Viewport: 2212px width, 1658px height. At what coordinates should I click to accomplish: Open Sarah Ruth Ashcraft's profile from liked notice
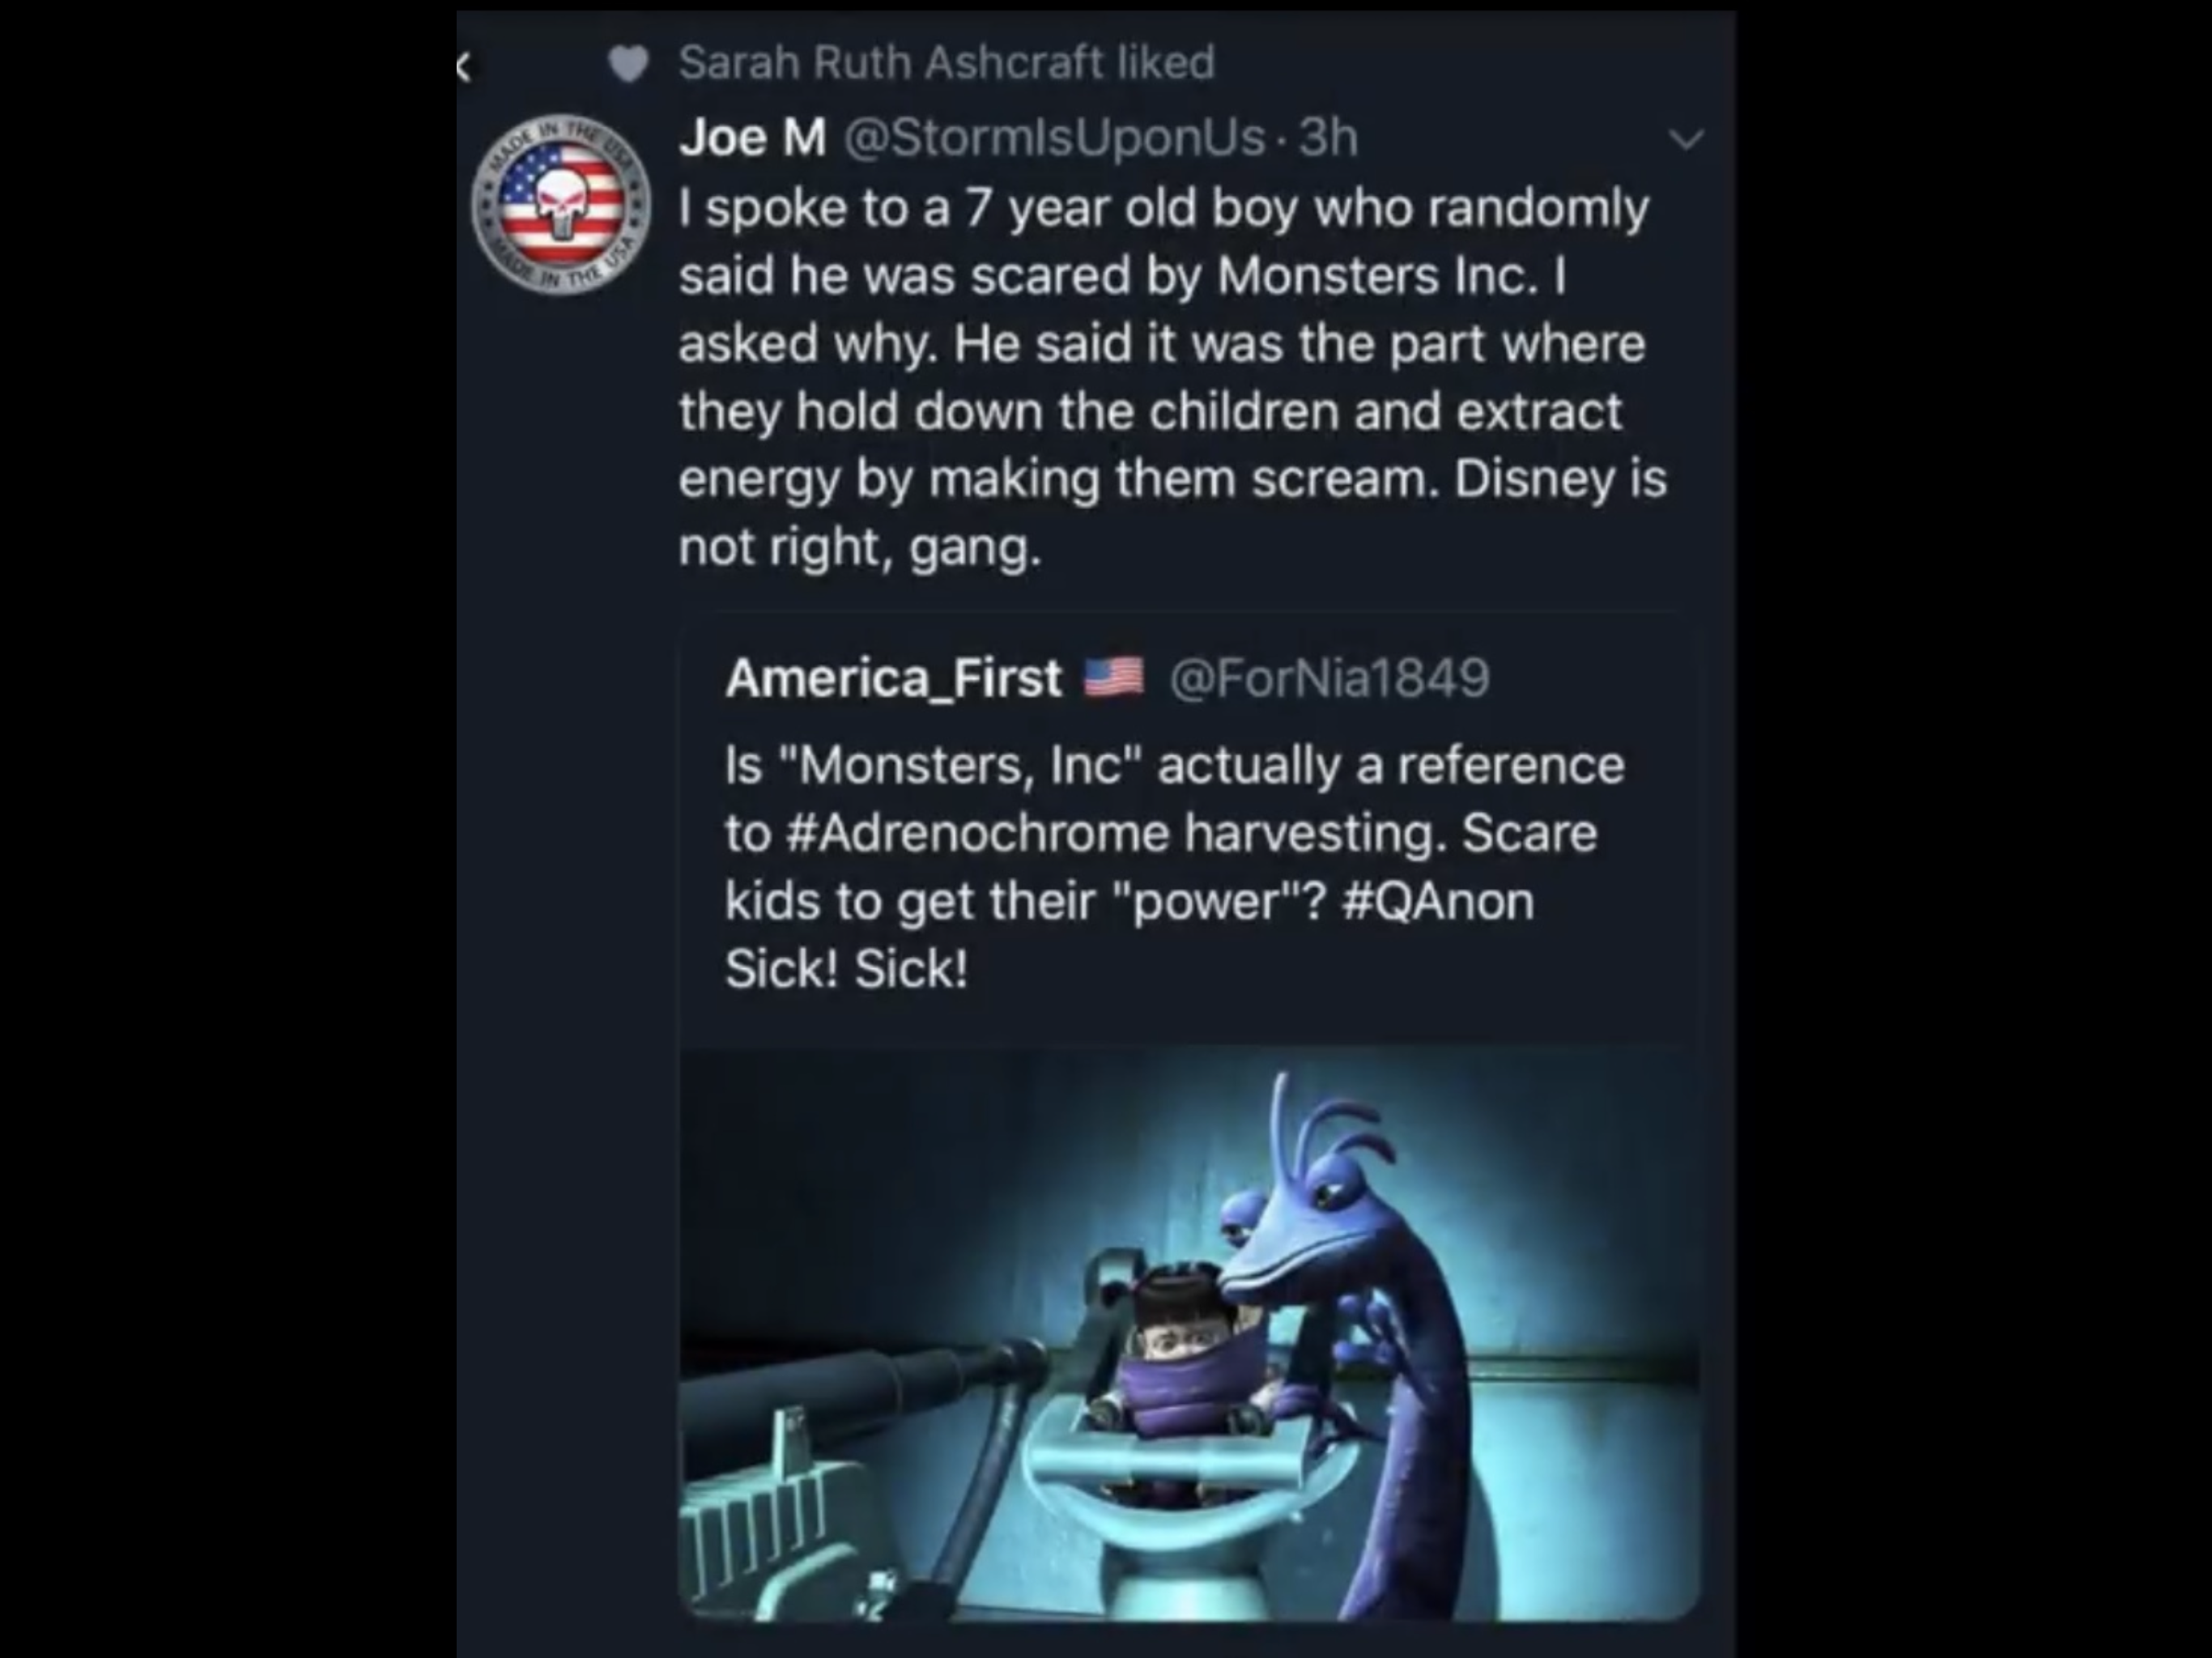point(890,62)
